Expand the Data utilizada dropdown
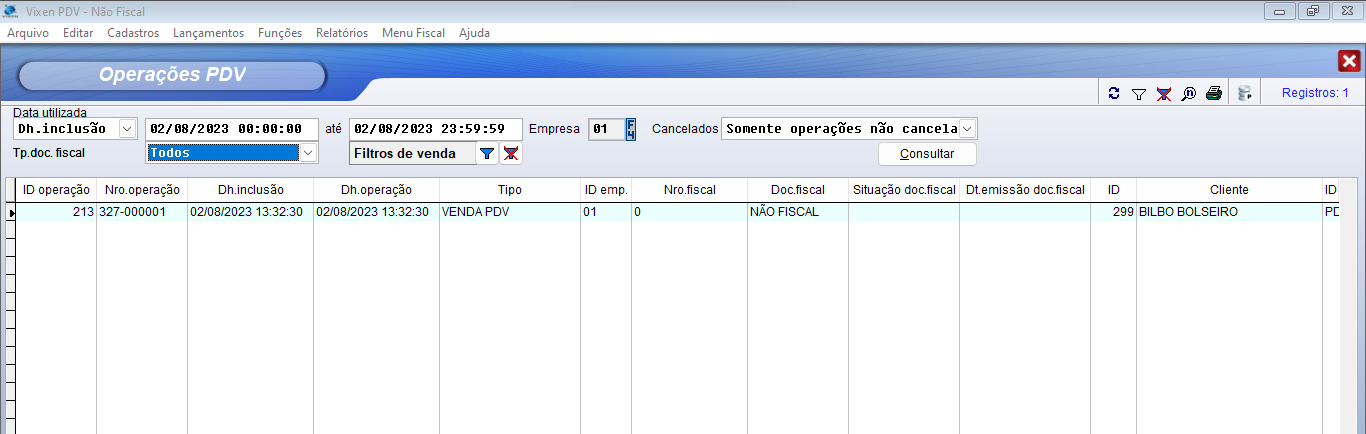Screen dimensions: 1366x434 pyautogui.click(x=127, y=129)
